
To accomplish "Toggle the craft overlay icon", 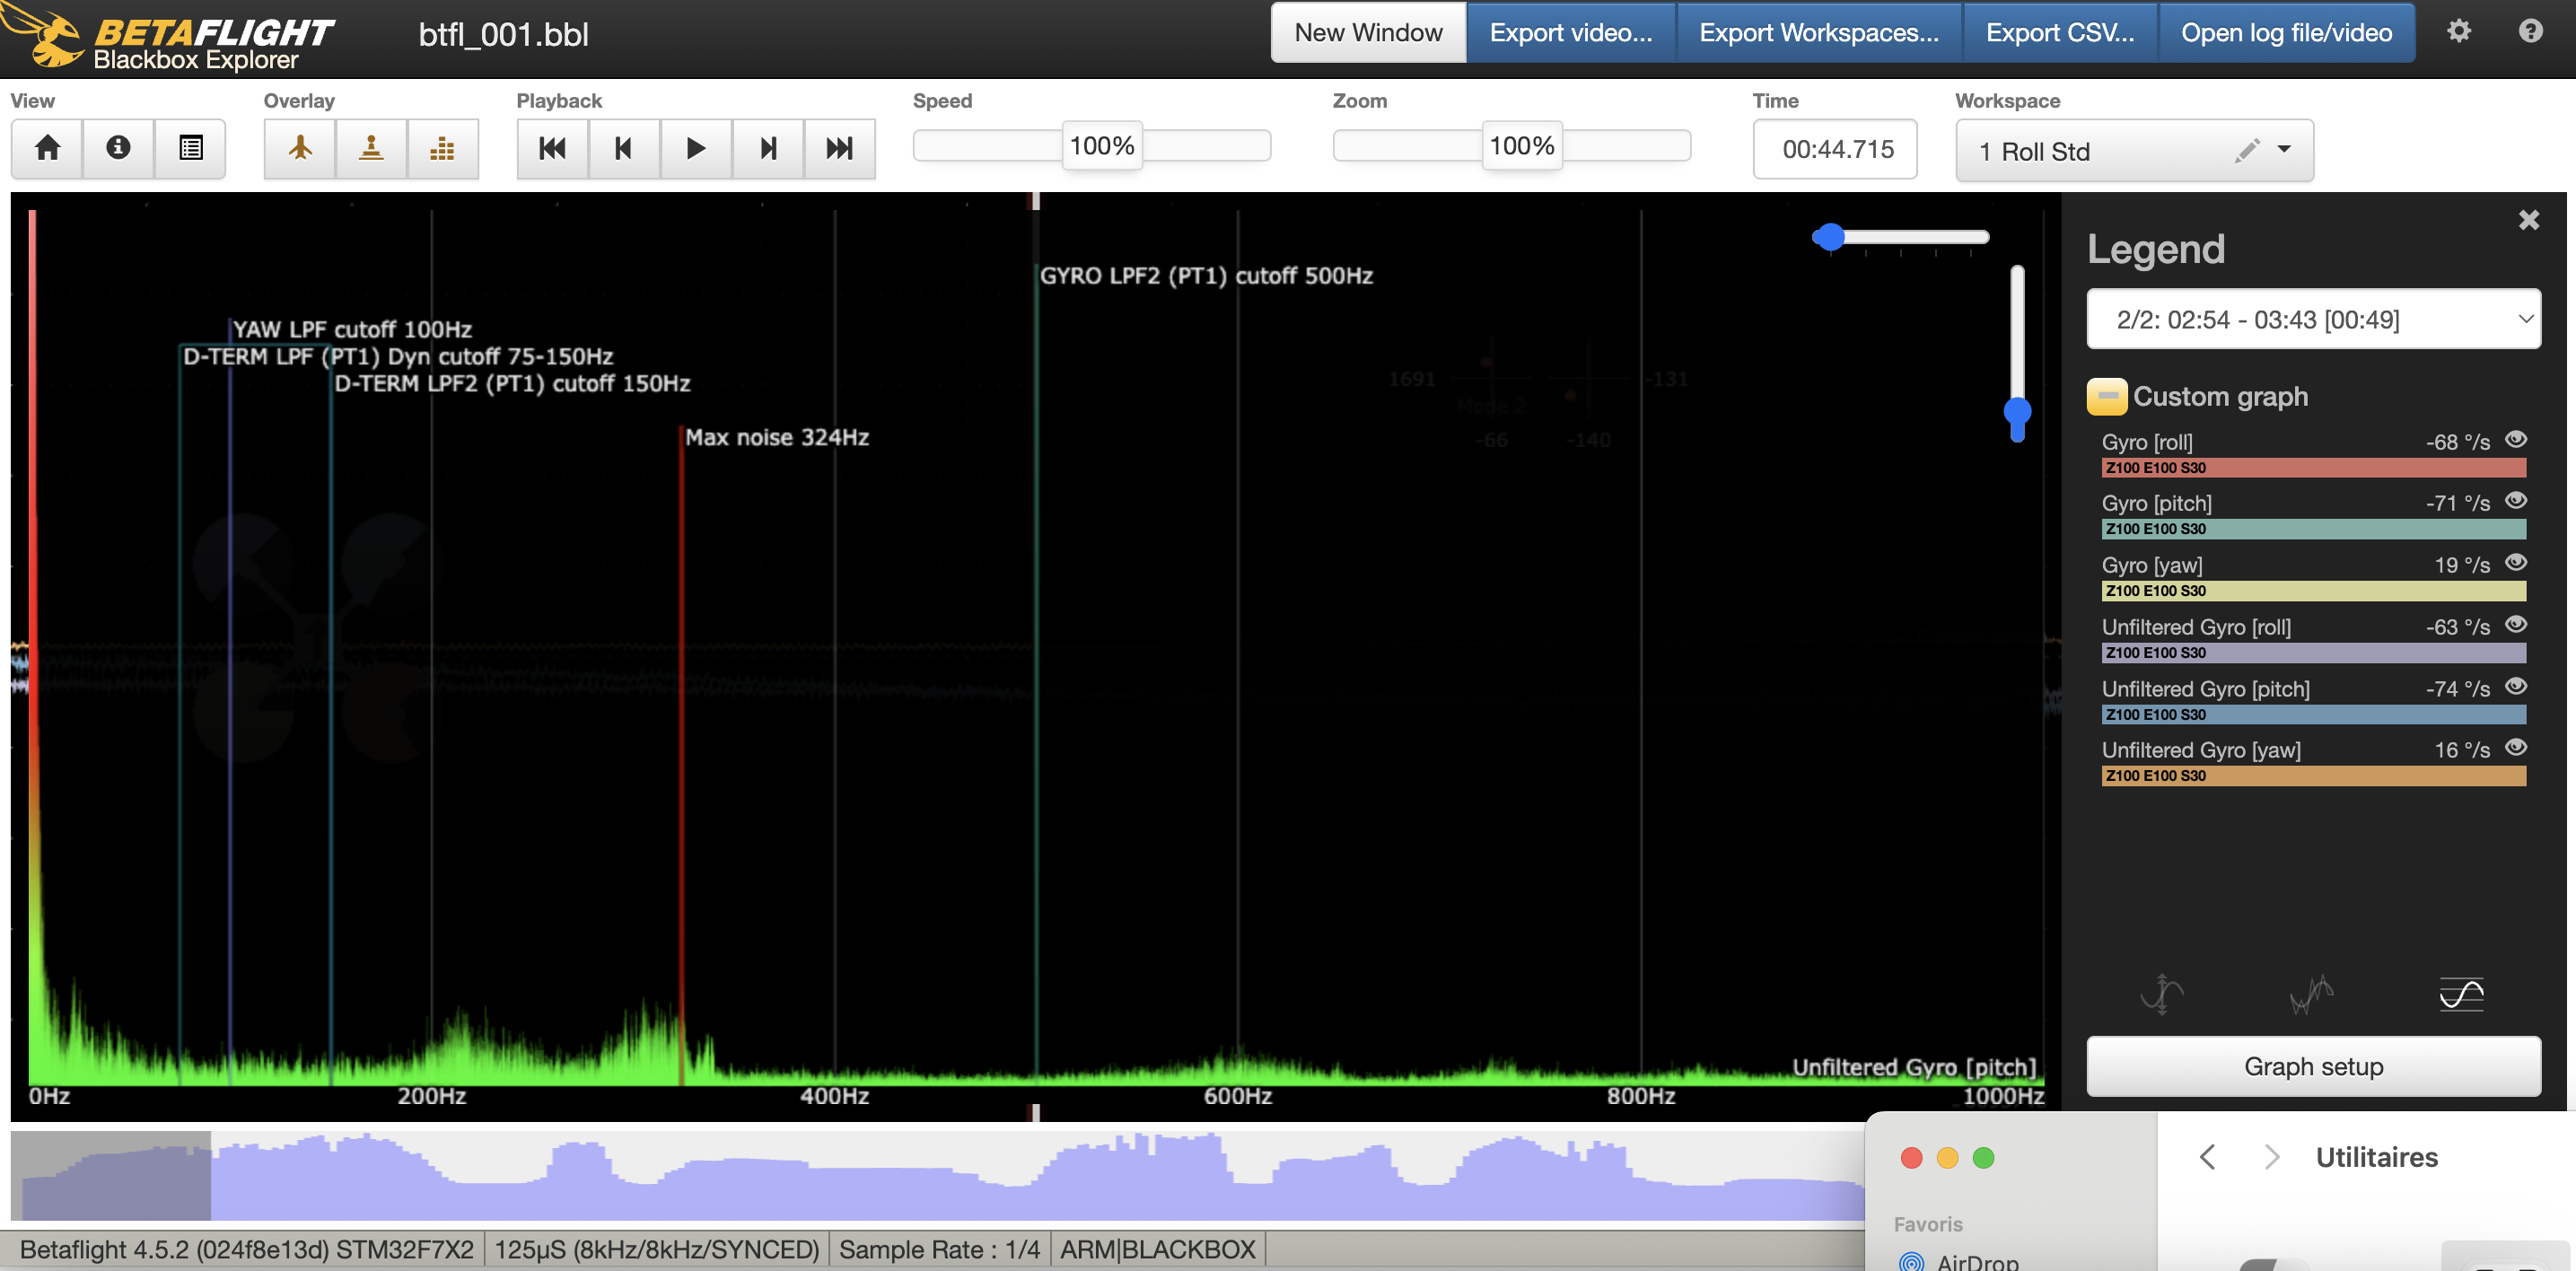I will coord(300,148).
